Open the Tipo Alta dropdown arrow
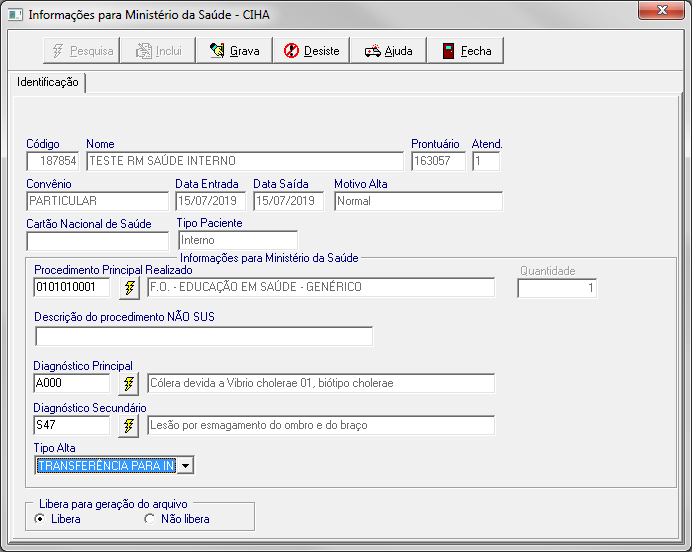This screenshot has width=692, height=552. 185,466
